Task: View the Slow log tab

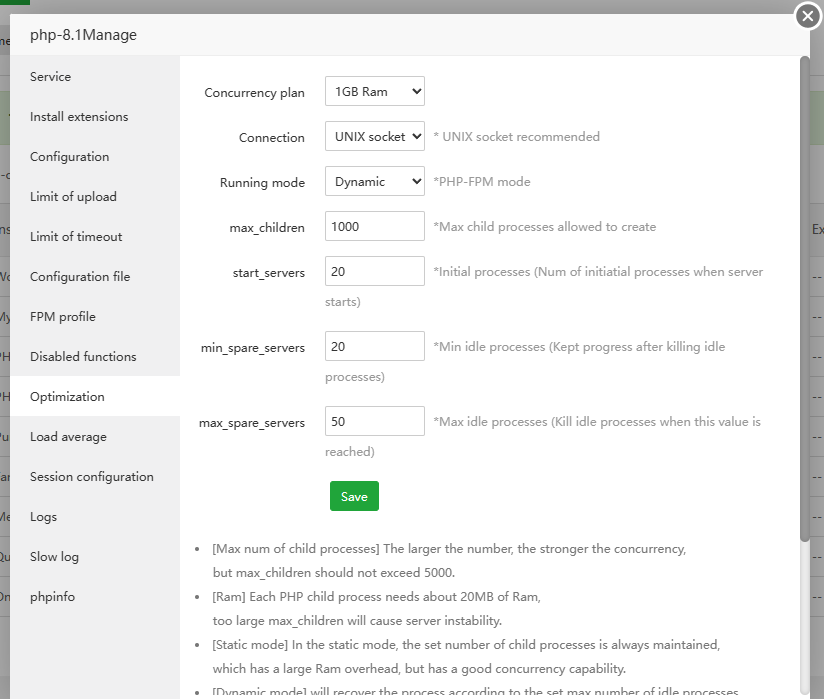Action: (x=54, y=557)
